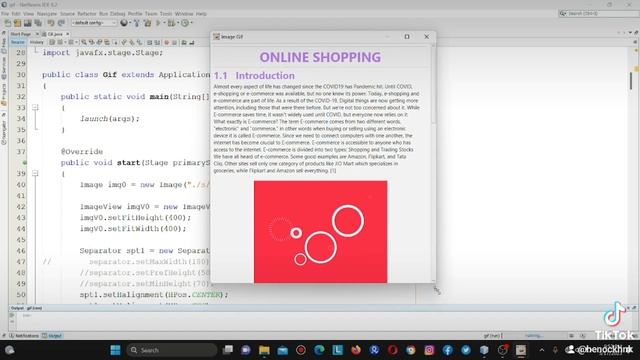Open the Help menu
640x360 pixels.
[201, 14]
